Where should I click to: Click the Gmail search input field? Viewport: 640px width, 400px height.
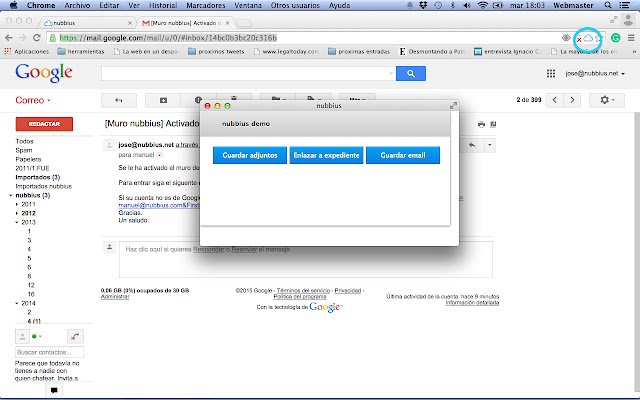pos(247,73)
